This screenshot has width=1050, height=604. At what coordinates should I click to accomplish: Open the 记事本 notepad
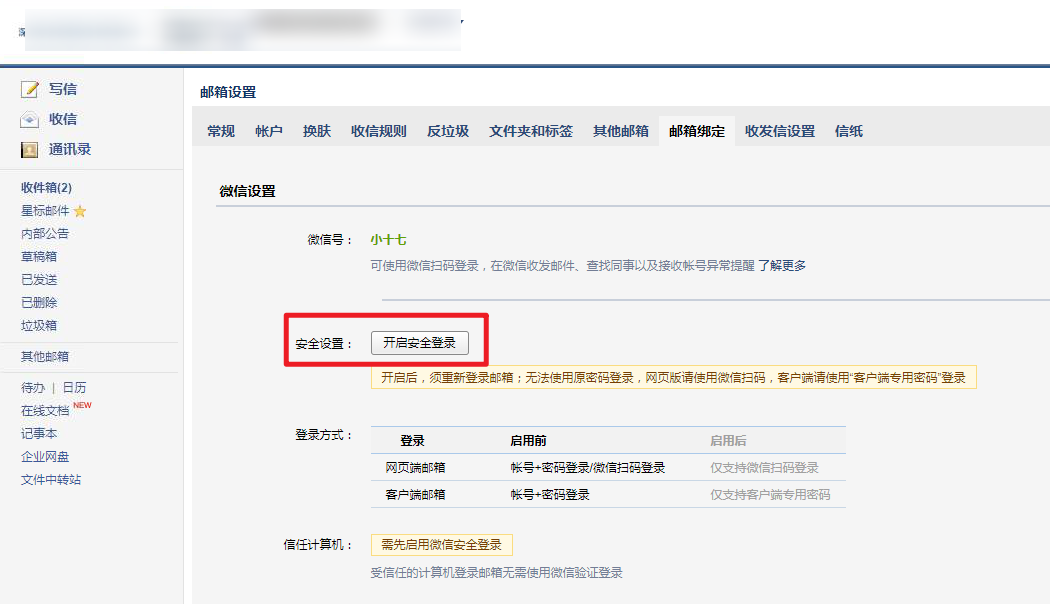39,434
